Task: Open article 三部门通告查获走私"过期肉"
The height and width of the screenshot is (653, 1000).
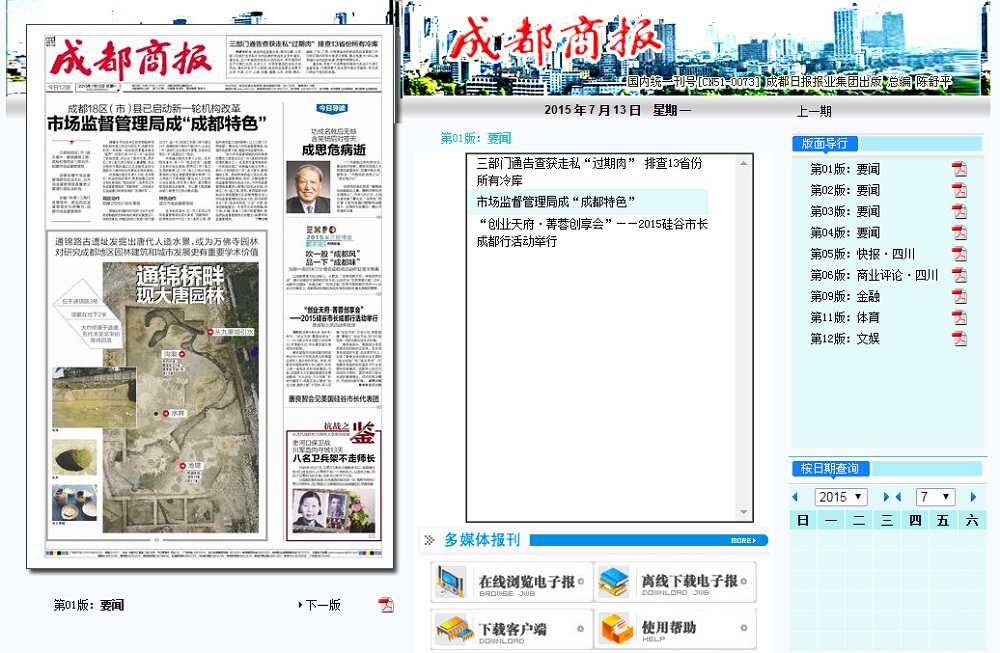Action: [589, 172]
